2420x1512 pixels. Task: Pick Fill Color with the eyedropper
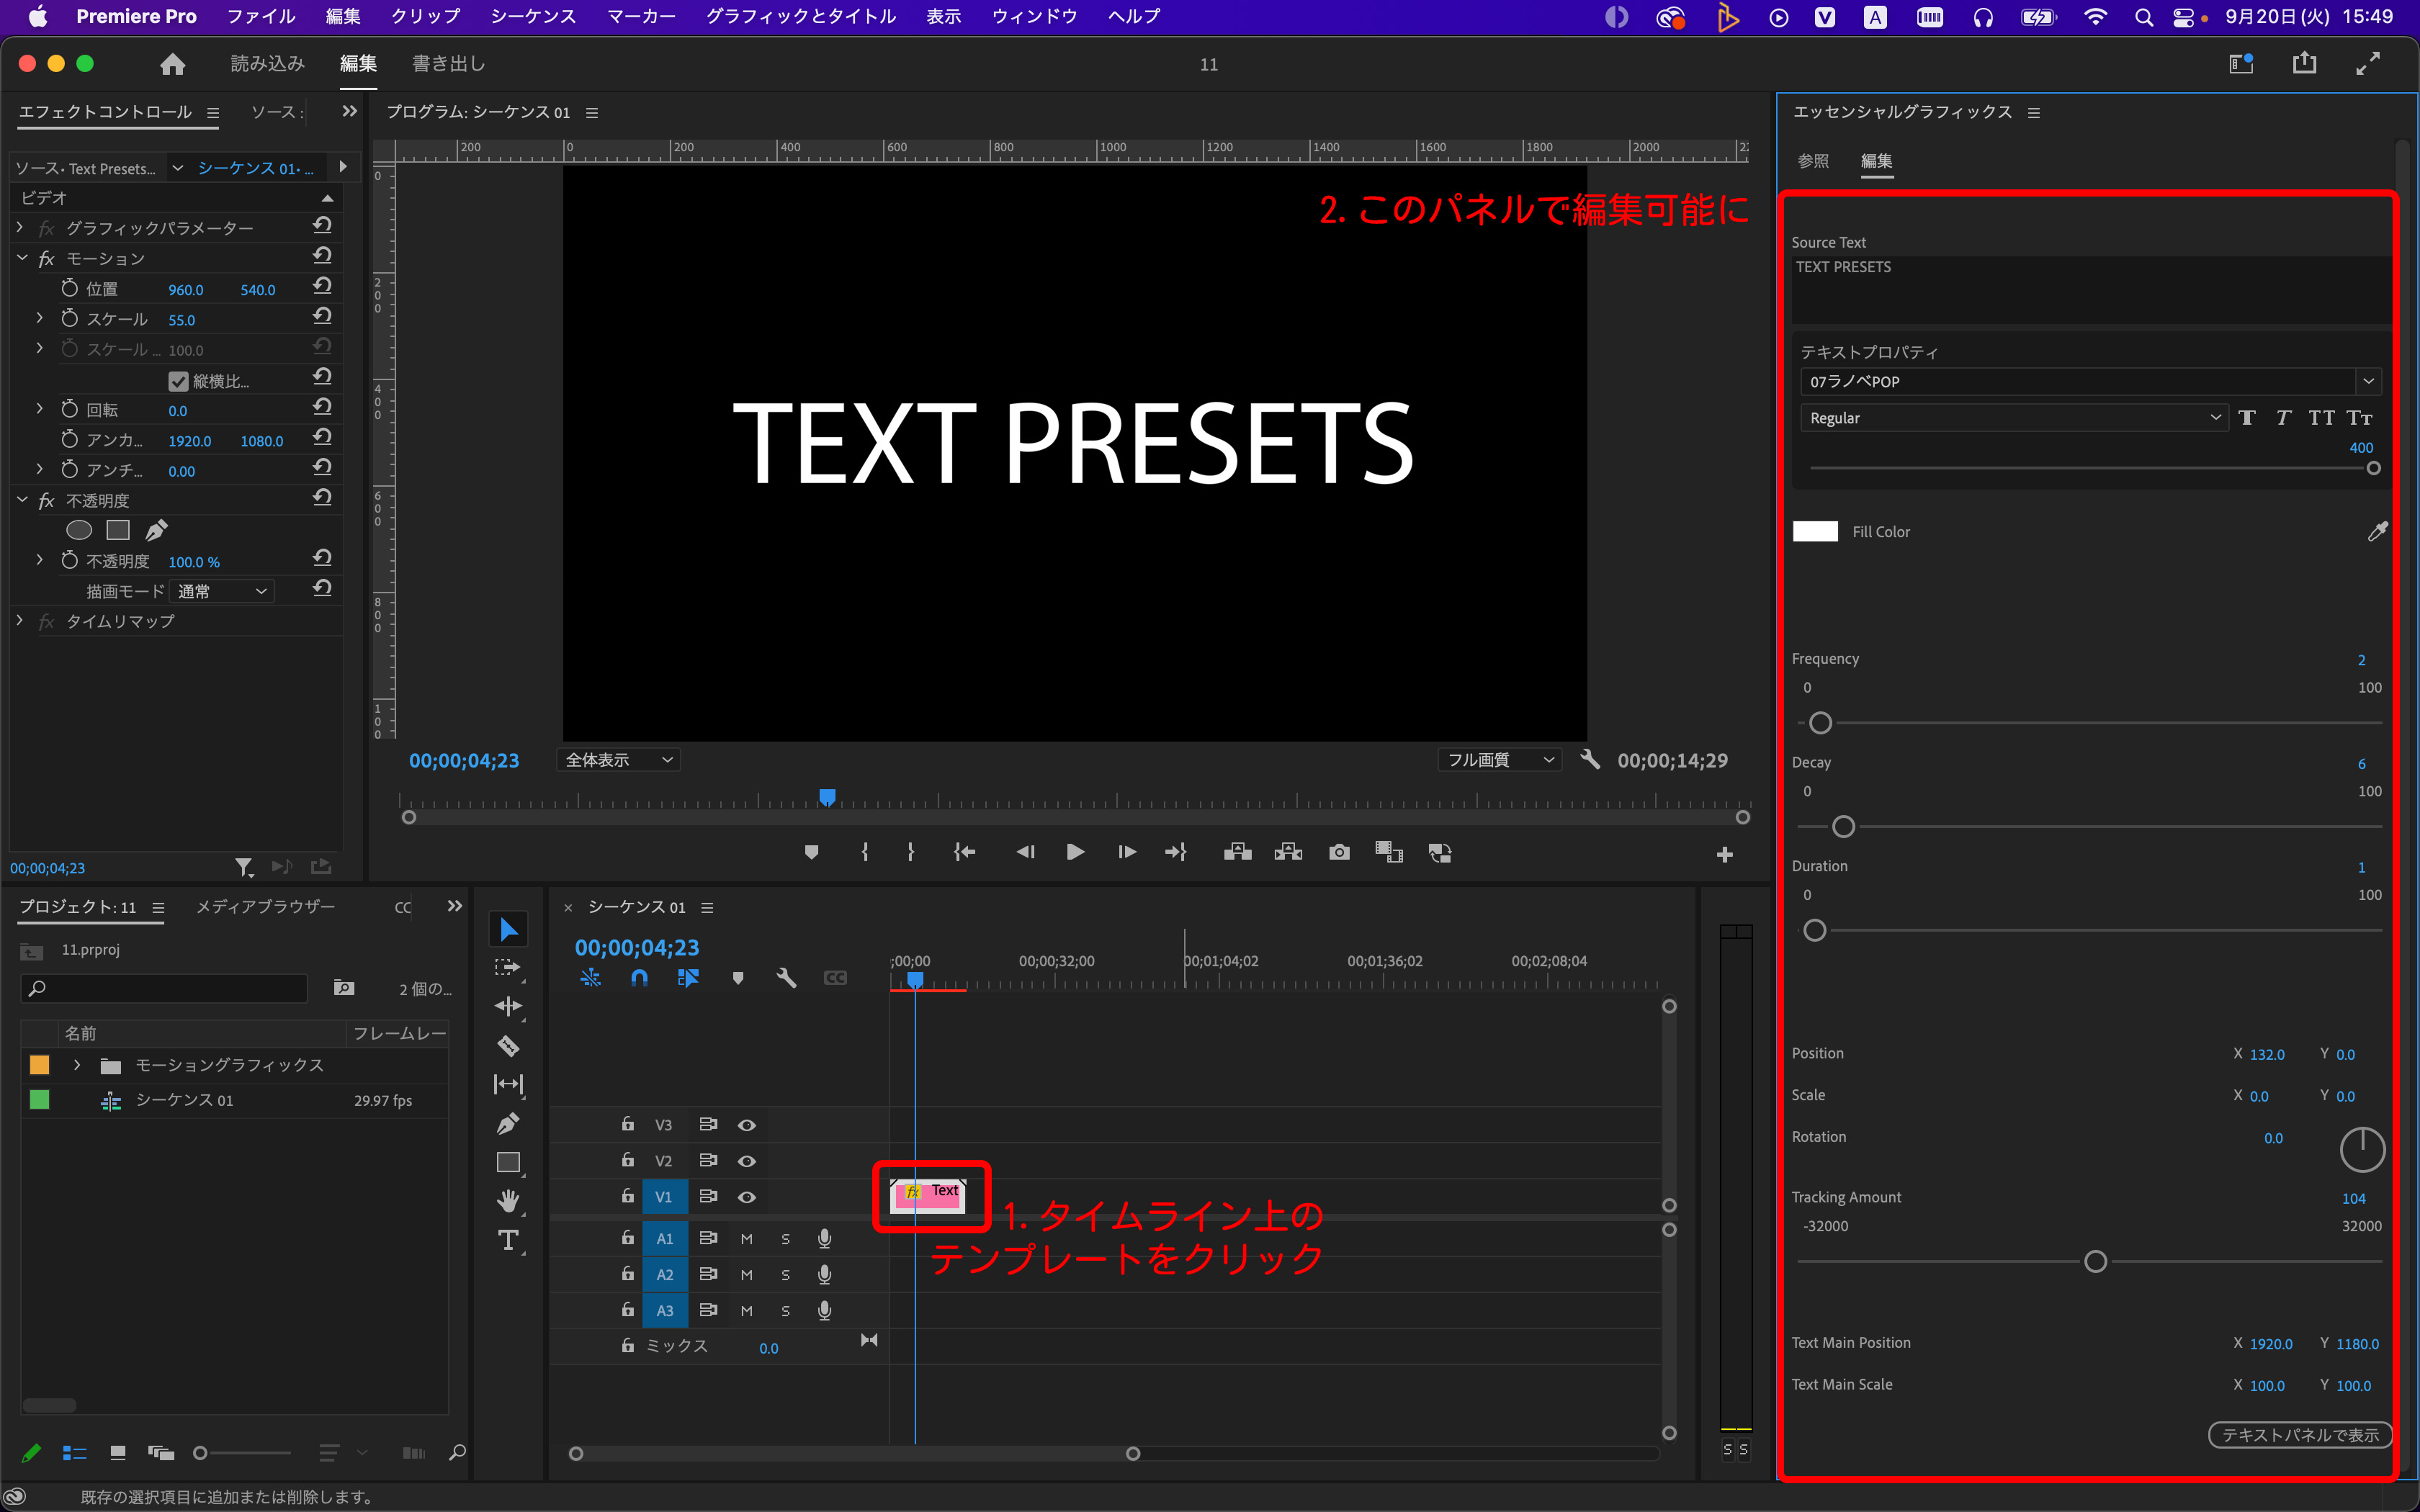(2377, 531)
